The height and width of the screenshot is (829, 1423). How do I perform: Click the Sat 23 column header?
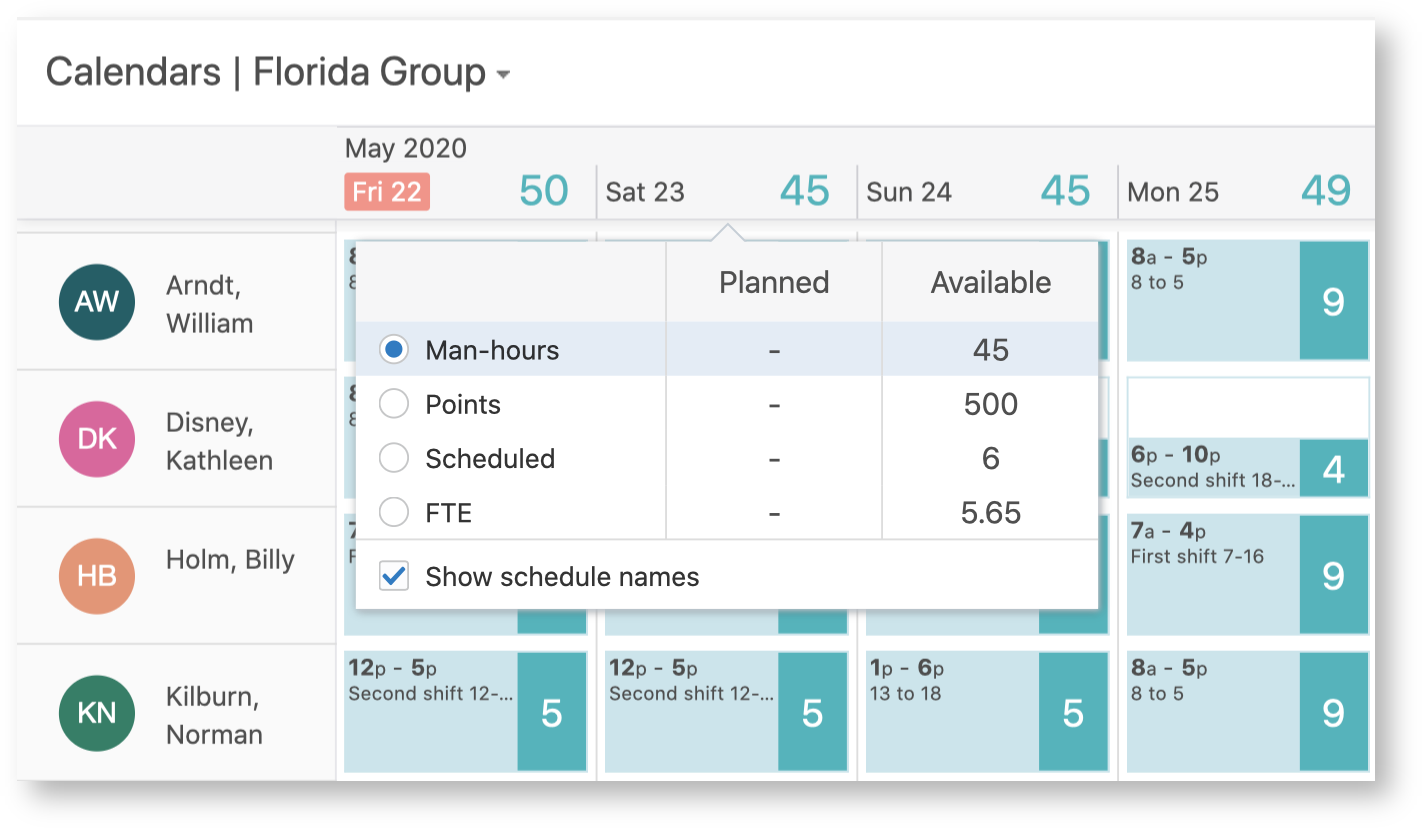pos(644,192)
